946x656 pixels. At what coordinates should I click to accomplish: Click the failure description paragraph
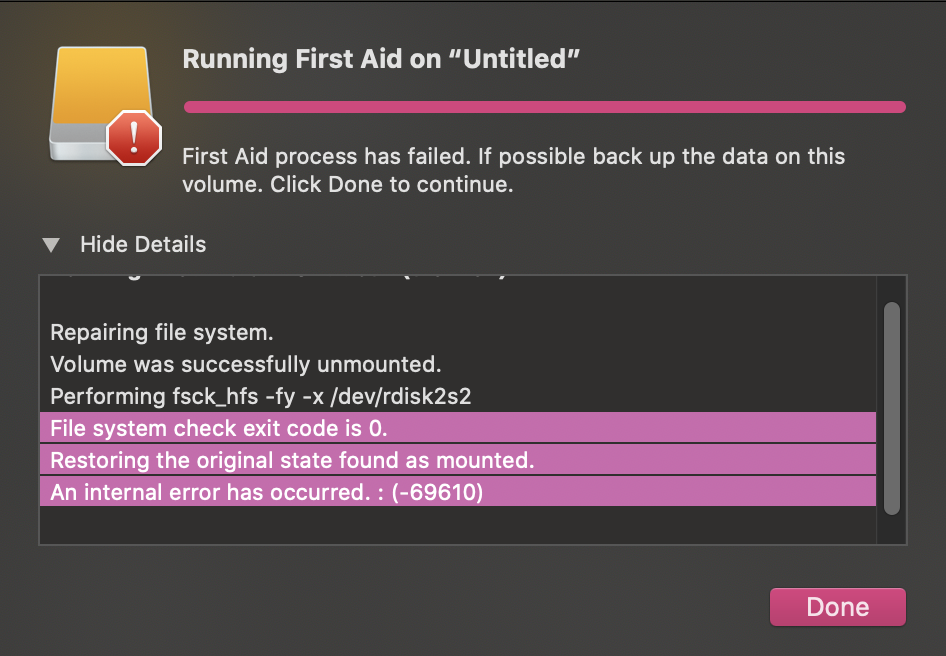[x=512, y=169]
